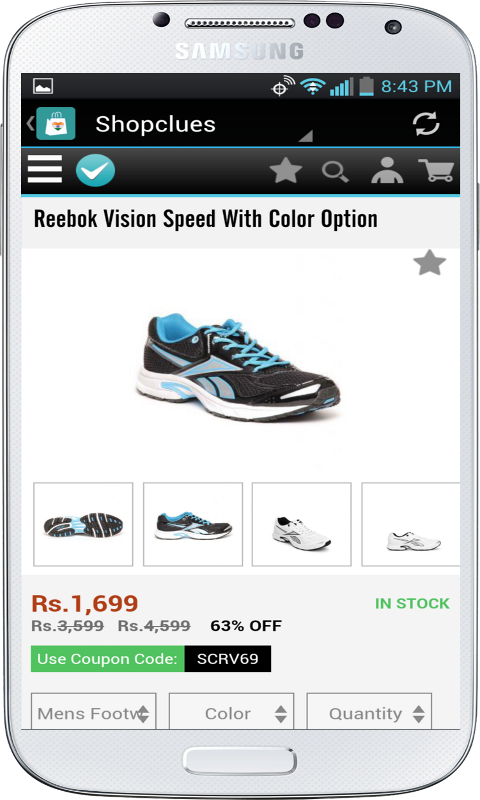Expand the Mens Footwear size dropdown
480x800 pixels.
pyautogui.click(x=94, y=711)
